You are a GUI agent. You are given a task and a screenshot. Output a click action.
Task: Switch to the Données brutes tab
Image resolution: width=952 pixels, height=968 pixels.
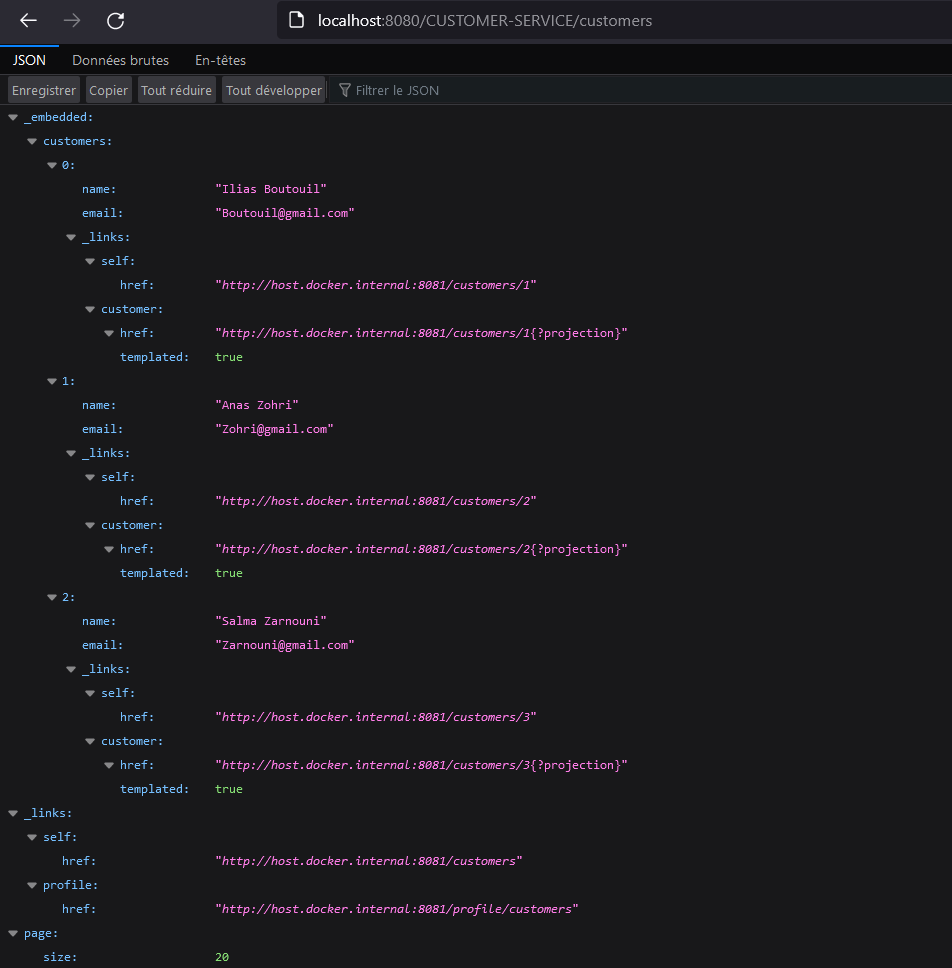120,60
